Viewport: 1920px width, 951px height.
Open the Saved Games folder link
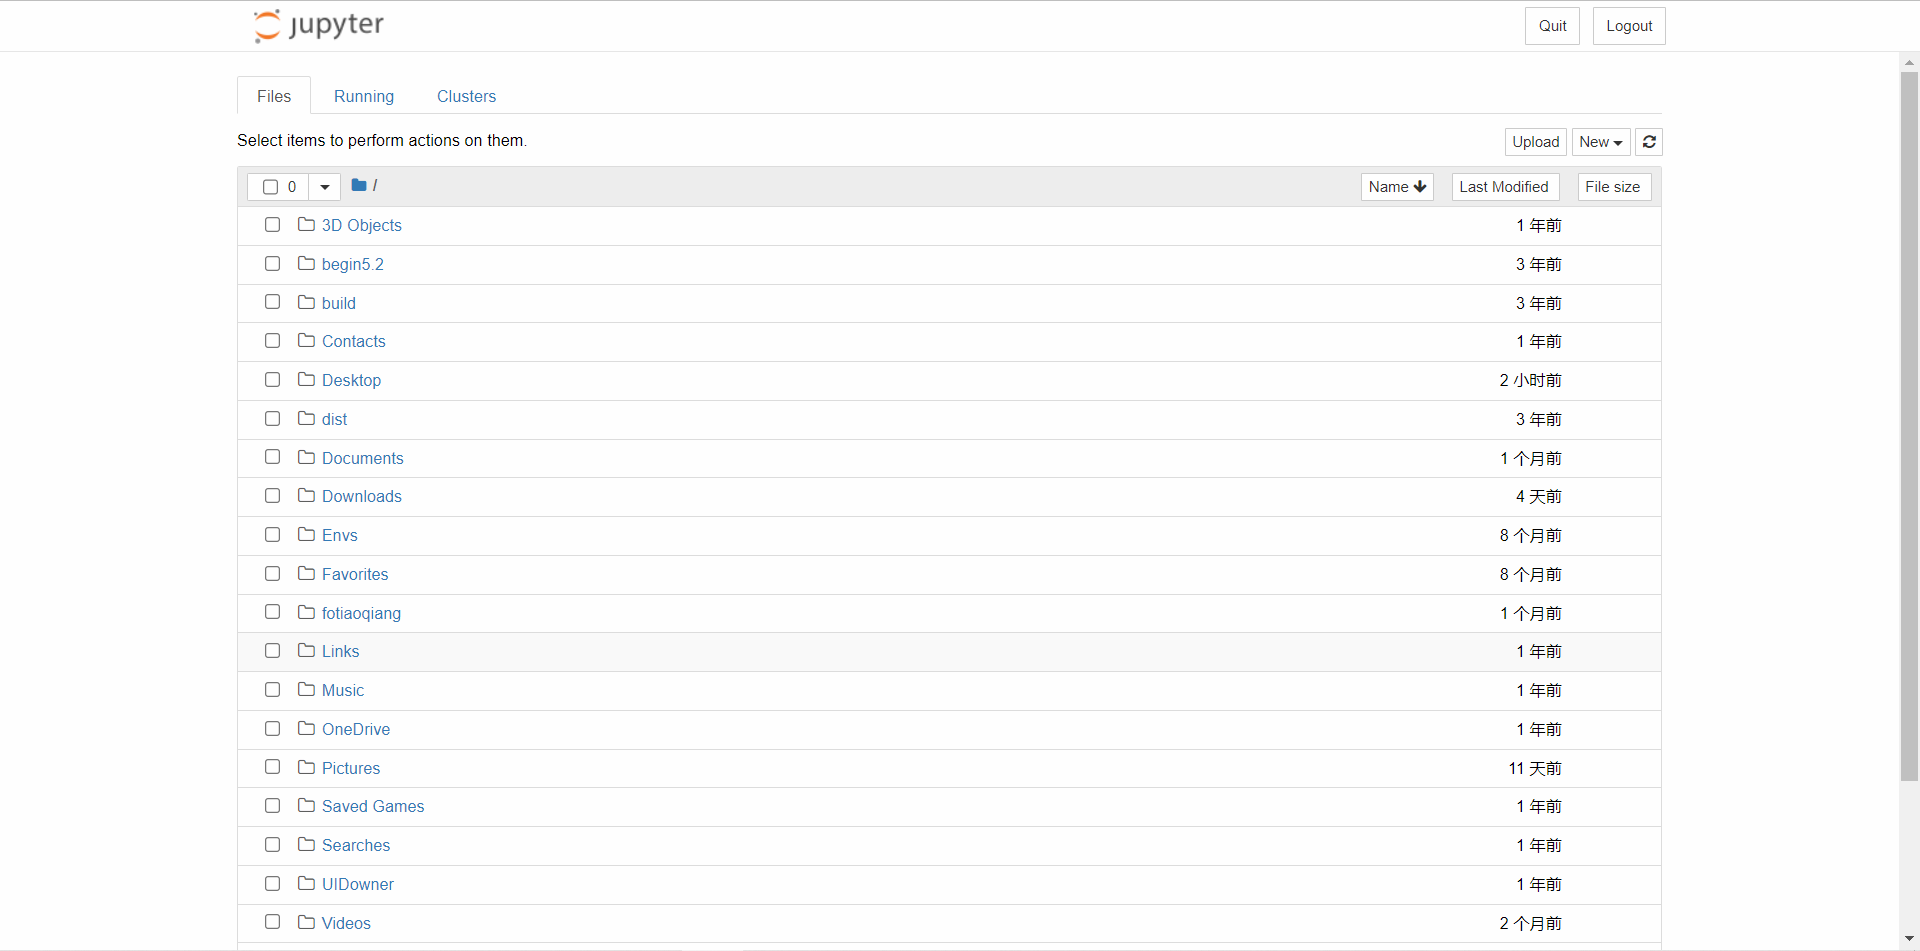pyautogui.click(x=373, y=807)
